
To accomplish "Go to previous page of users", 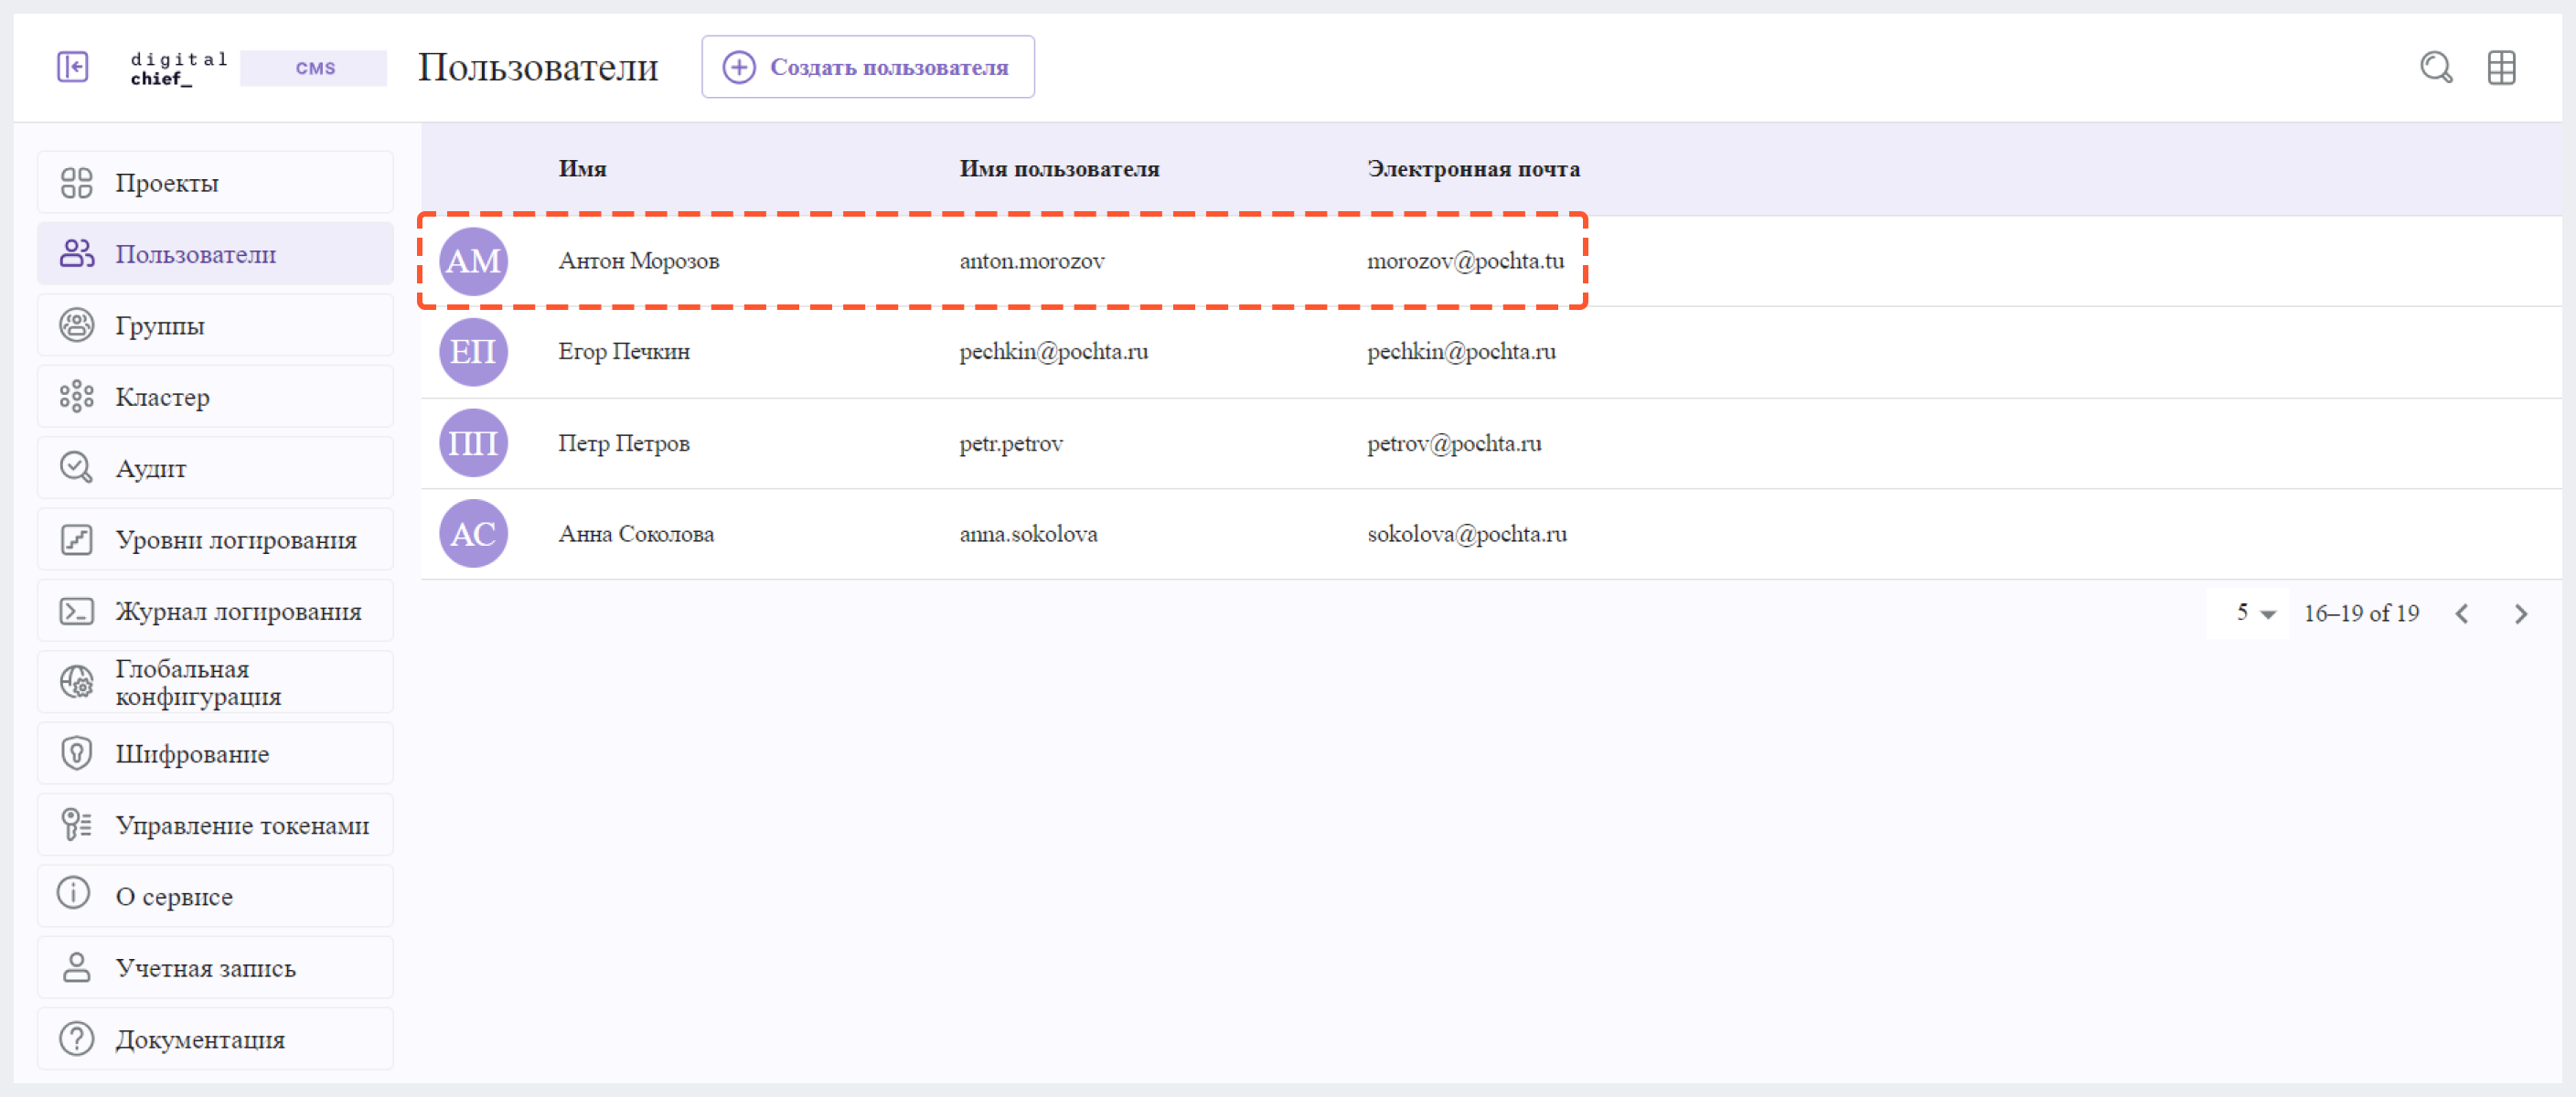I will point(2461,614).
